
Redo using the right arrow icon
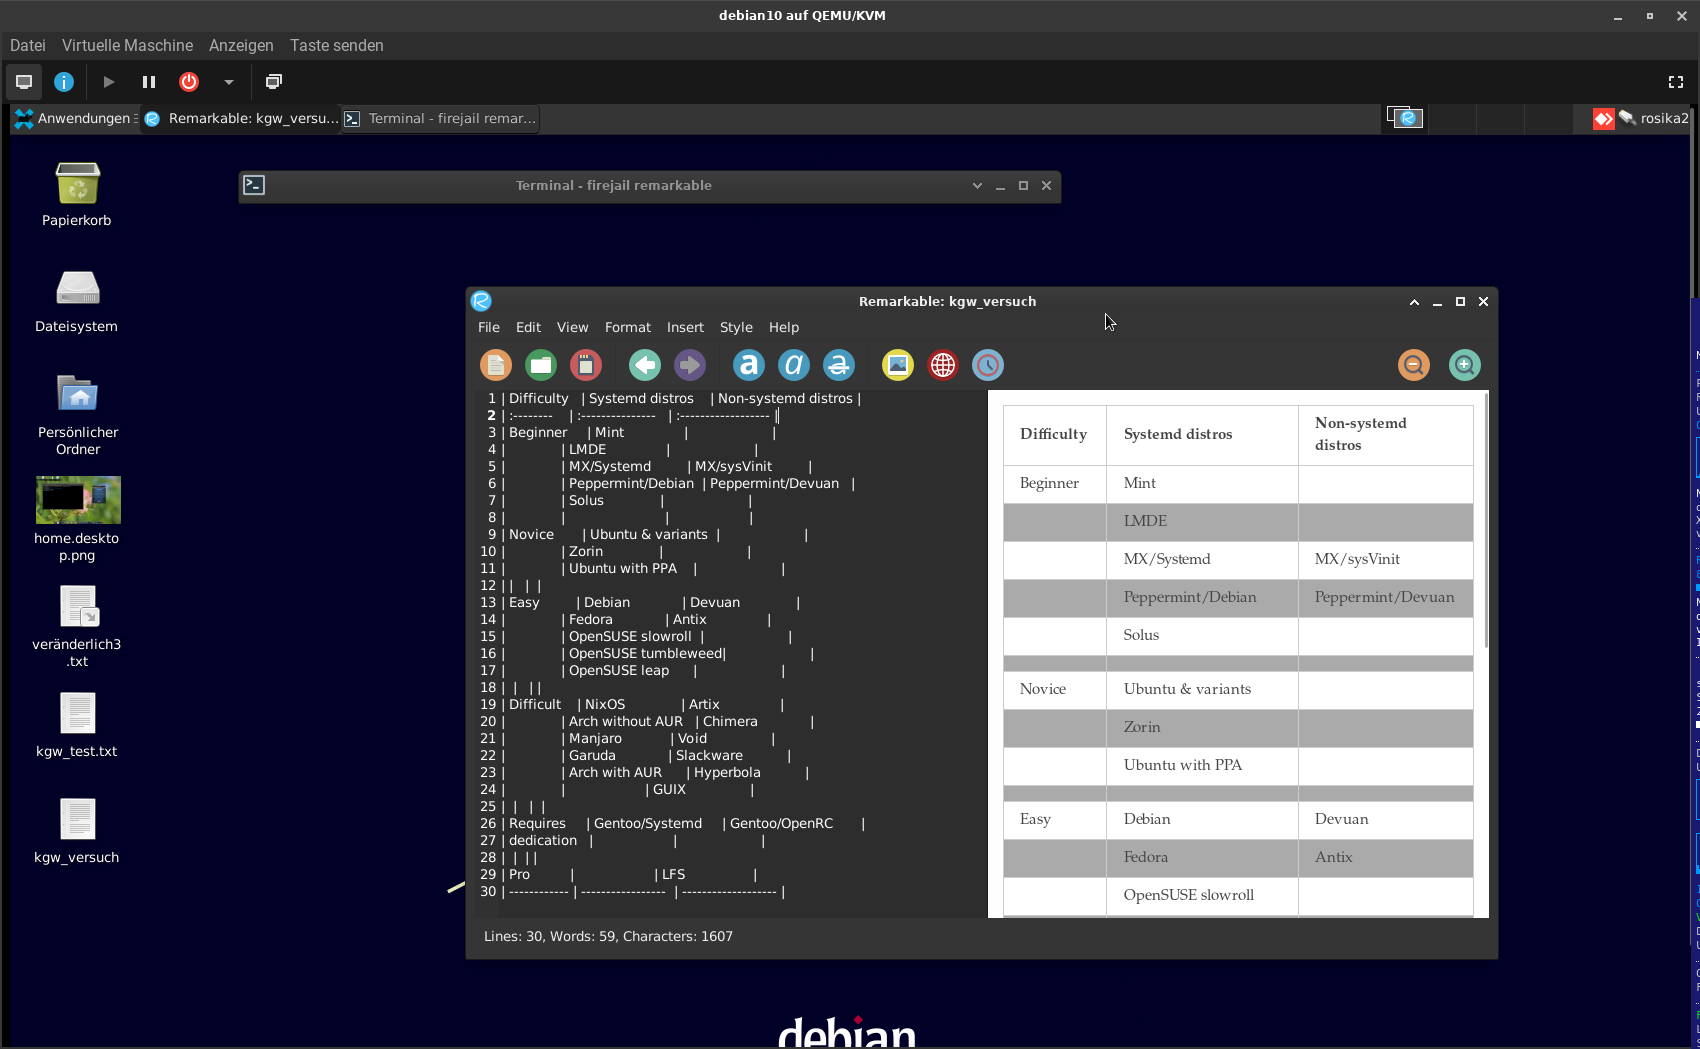point(690,365)
